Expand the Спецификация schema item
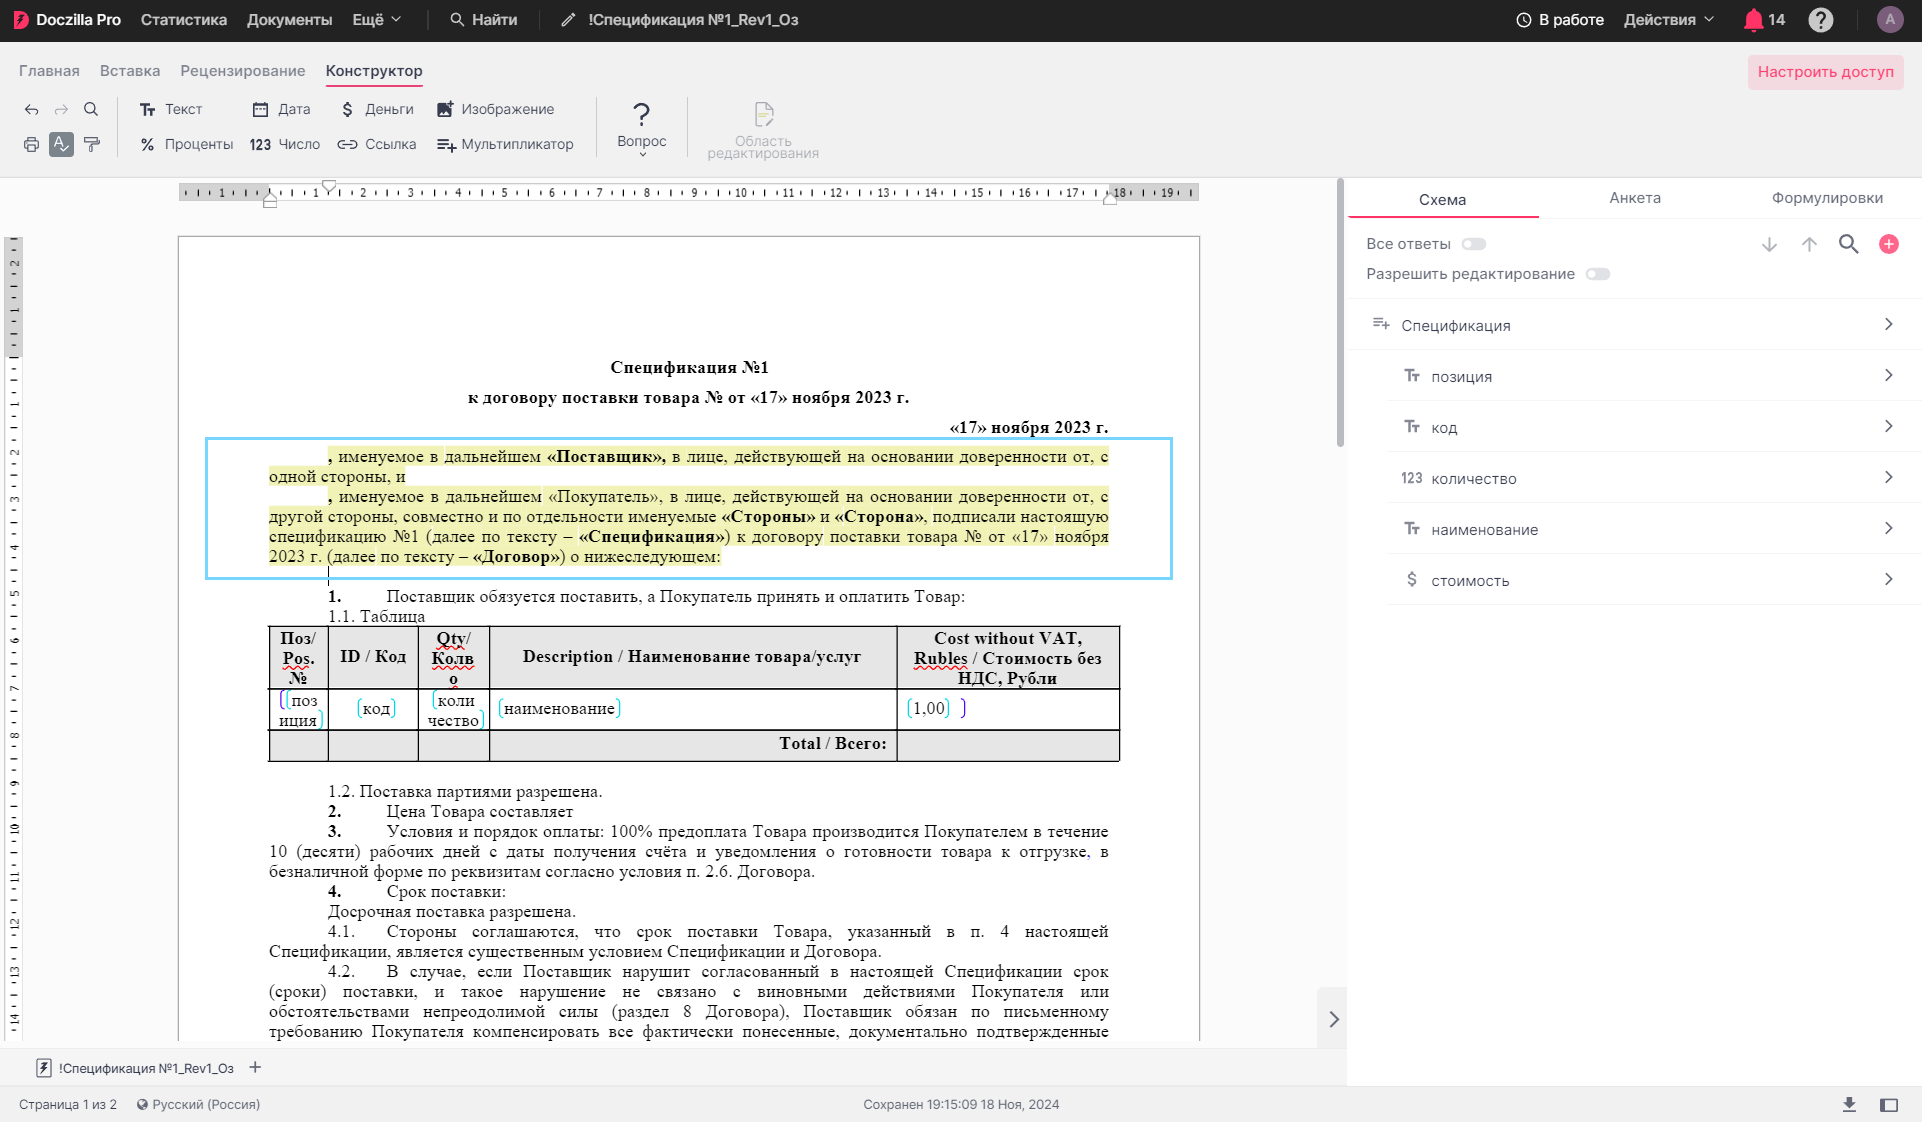The width and height of the screenshot is (1922, 1122). (x=1634, y=325)
